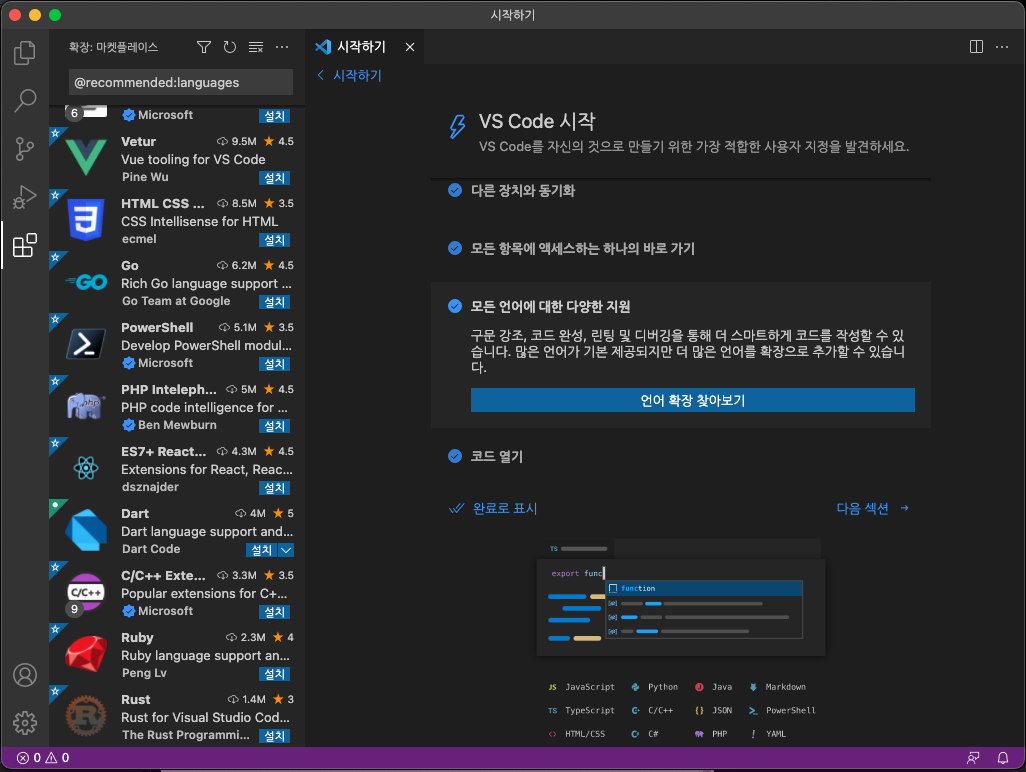Install the C/C++ Extension Pack
This screenshot has height=772, width=1026.
click(274, 612)
